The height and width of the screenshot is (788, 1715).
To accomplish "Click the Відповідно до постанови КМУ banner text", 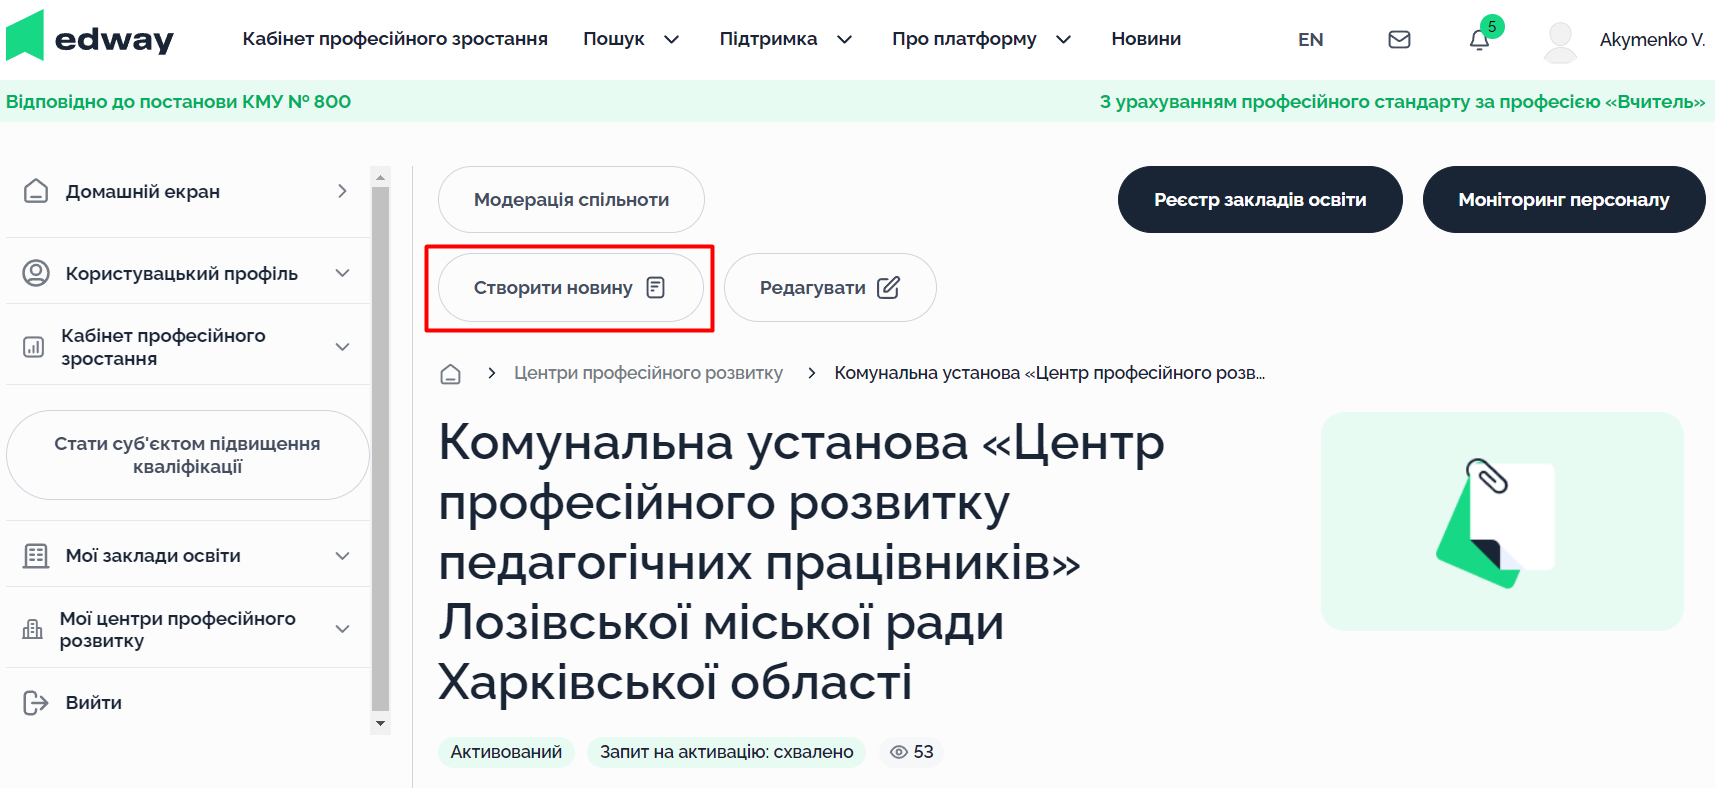I will 178,101.
